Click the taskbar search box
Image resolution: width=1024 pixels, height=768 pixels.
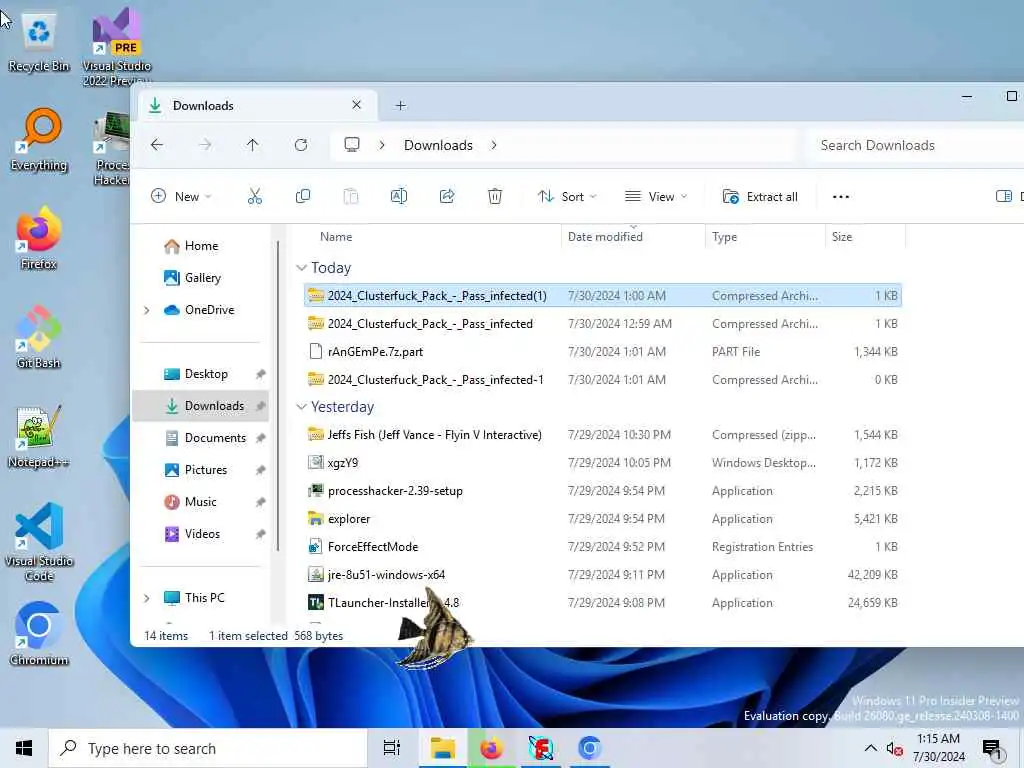[208, 748]
